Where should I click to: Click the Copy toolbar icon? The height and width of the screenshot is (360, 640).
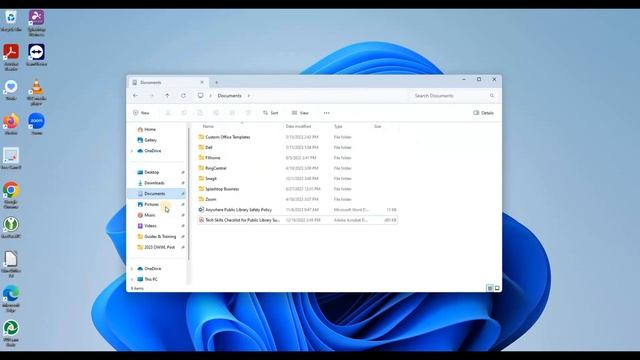184,113
